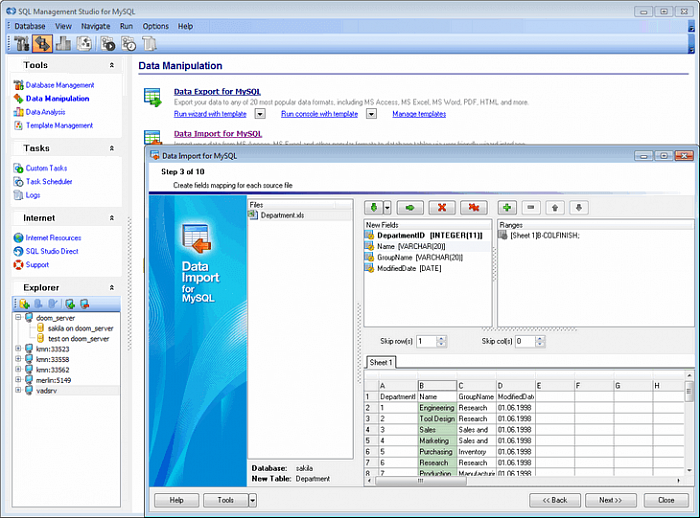The image size is (700, 518).
Task: Select the DepartmentID [INTEGER(11)] field
Action: coord(429,235)
